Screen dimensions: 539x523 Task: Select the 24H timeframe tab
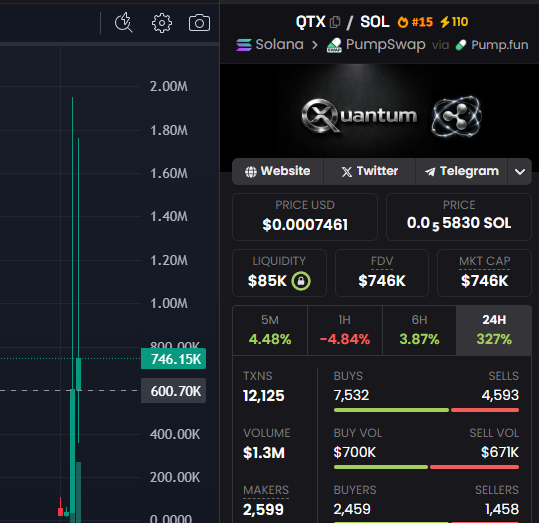(x=494, y=330)
